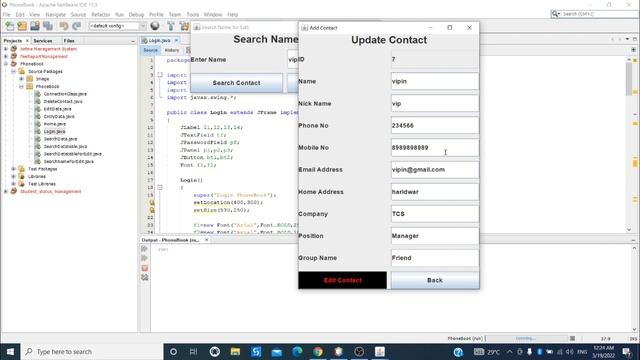Expand the FeeReportManagement project node
This screenshot has height=360, width=640.
point(6,56)
